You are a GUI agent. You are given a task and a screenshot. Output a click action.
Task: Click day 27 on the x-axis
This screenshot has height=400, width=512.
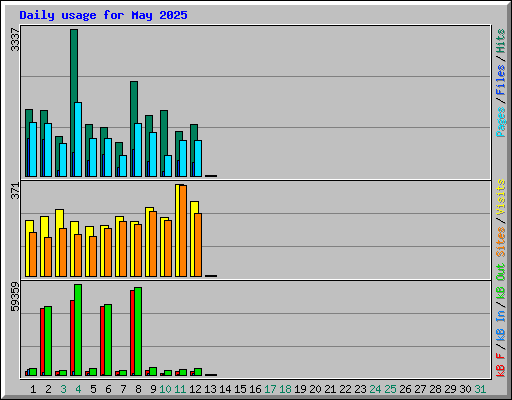[420, 389]
